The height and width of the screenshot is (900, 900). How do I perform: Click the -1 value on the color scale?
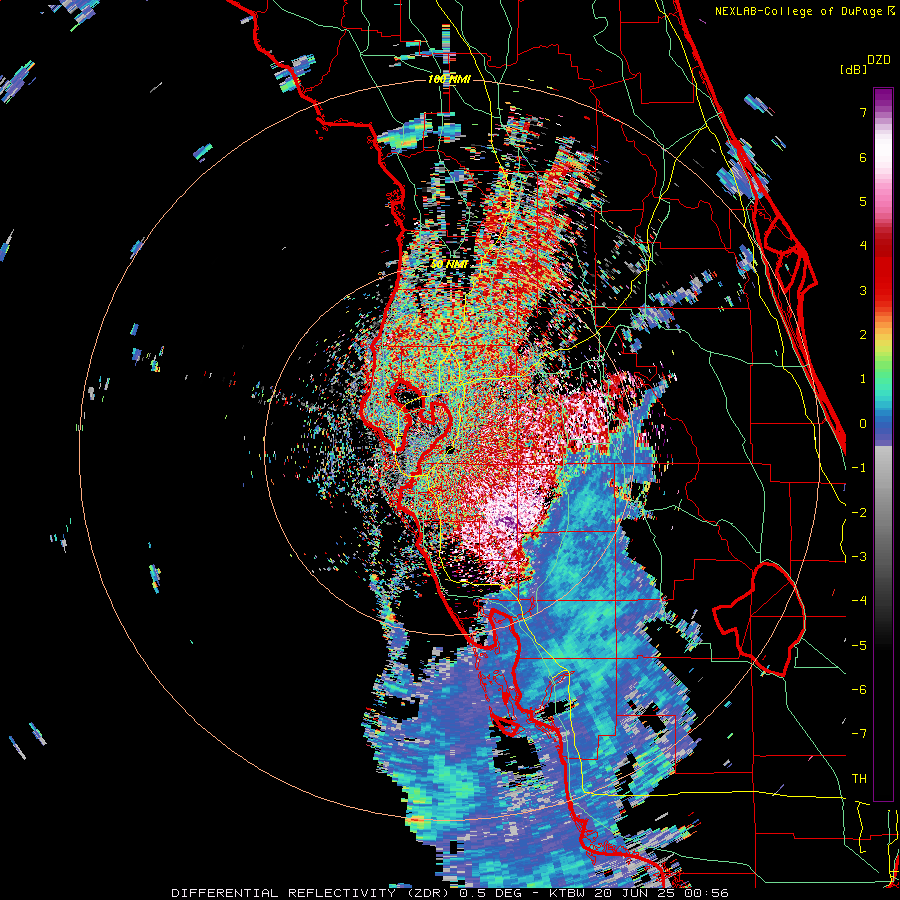pos(859,468)
